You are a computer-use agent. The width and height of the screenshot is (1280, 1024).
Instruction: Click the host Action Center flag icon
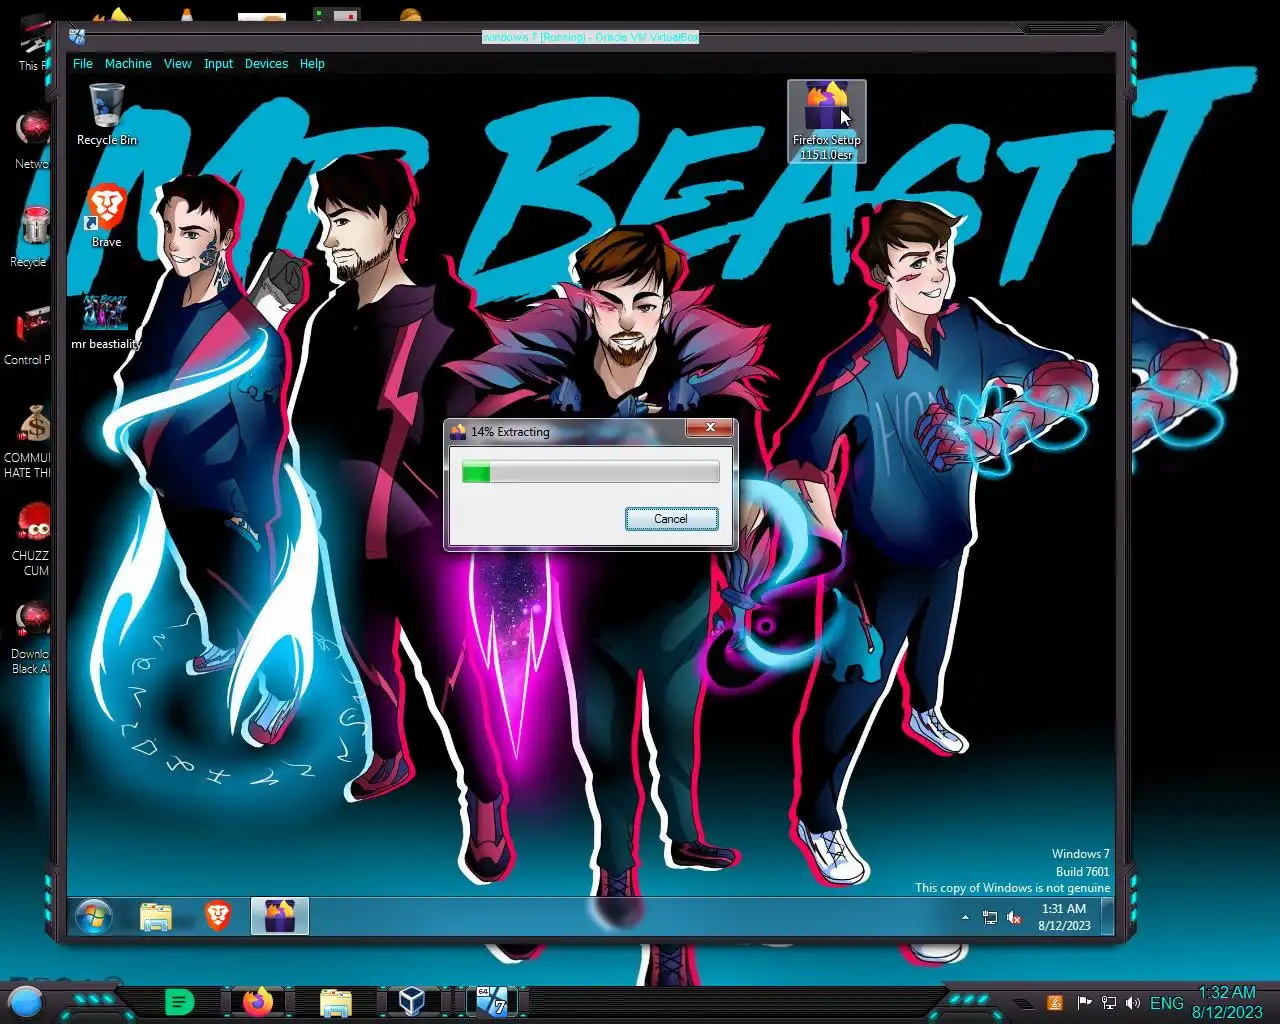point(1084,1002)
